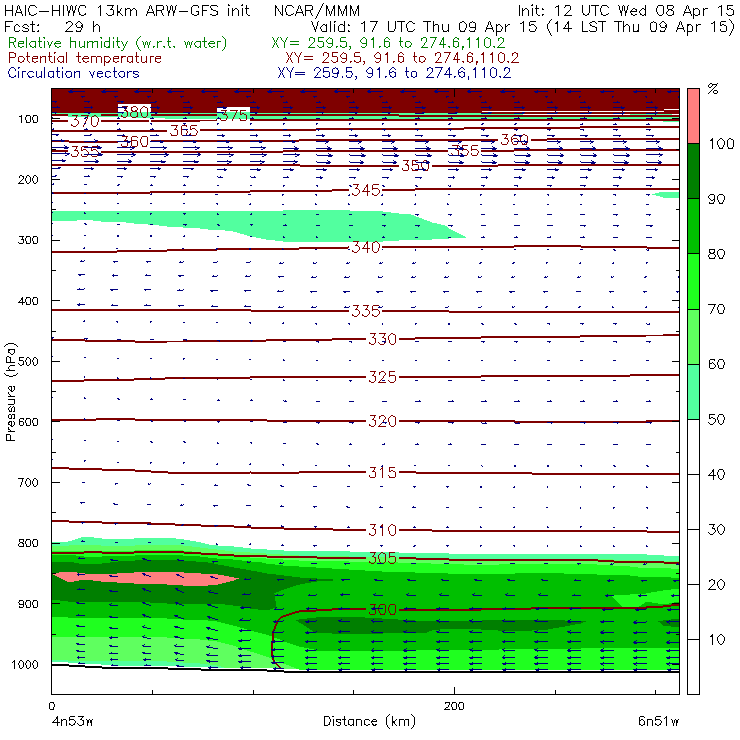Click the blue XY coordinates text line
Viewport: 740px width, 740px height.
[x=394, y=73]
